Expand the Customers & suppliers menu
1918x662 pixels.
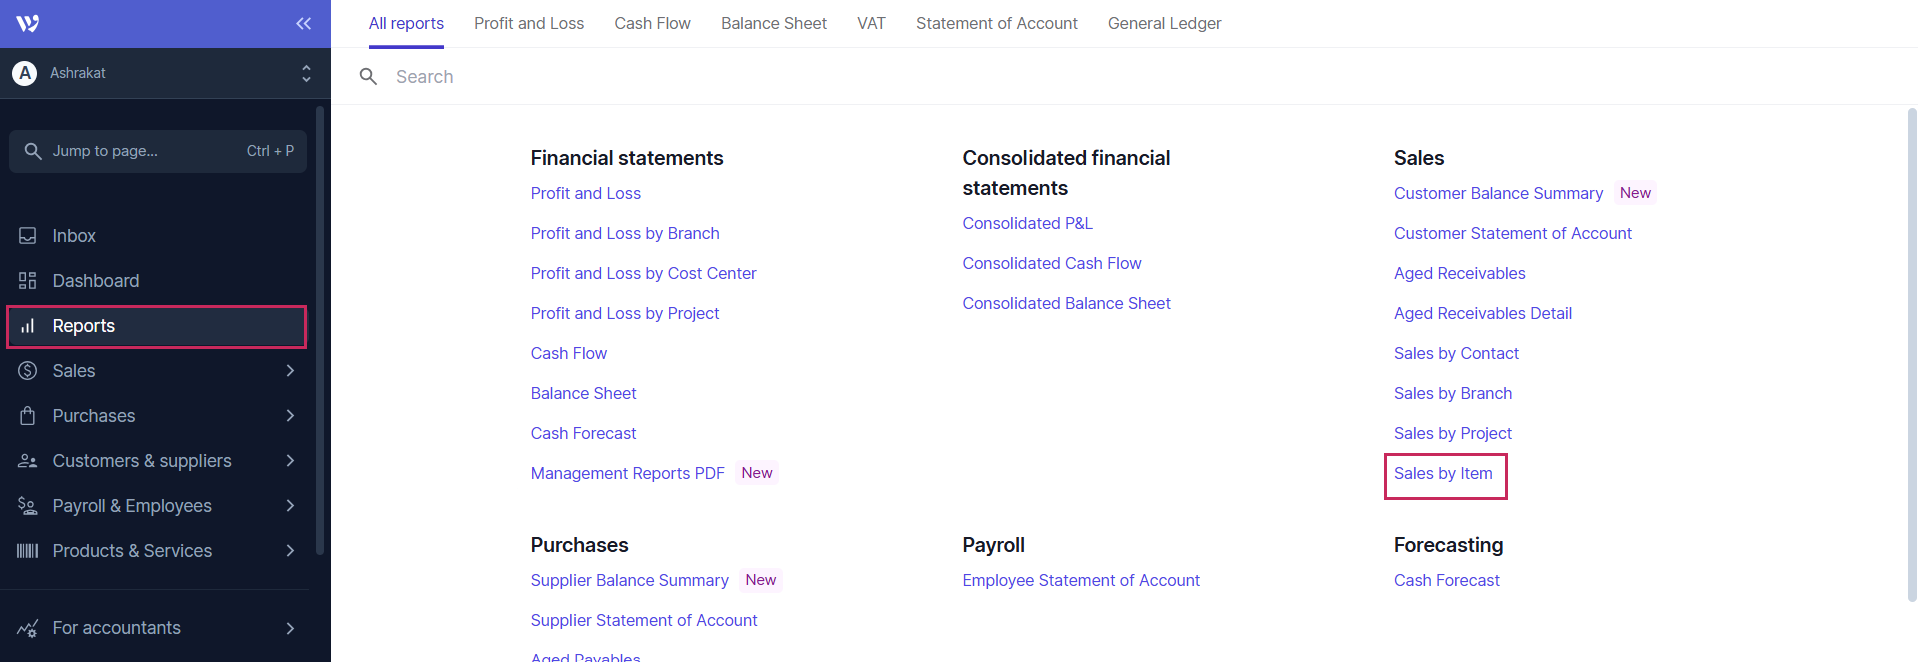290,461
